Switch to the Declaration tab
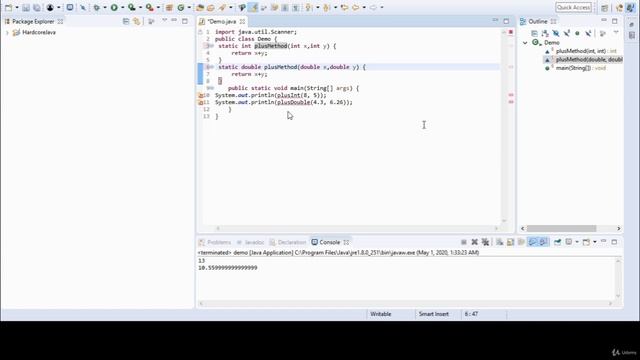The height and width of the screenshot is (360, 640). [x=288, y=242]
